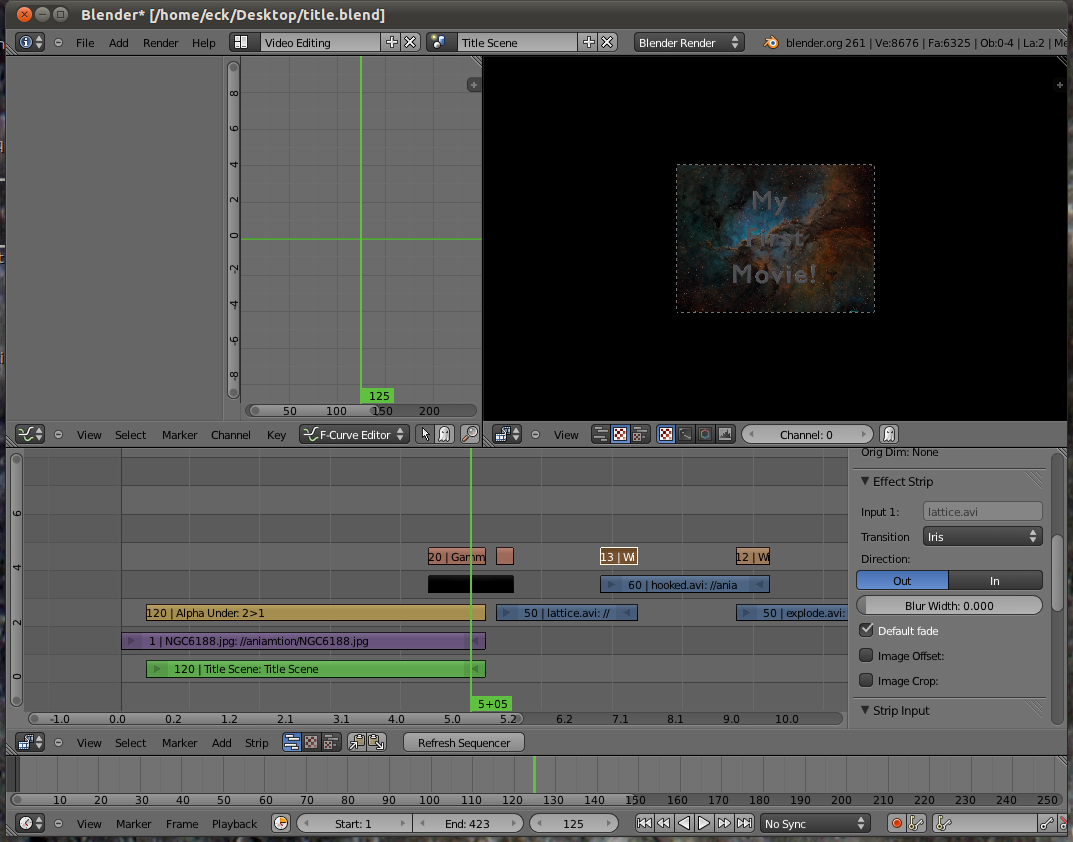The width and height of the screenshot is (1073, 842).
Task: Delete the Video Editing screen layout
Action: tap(410, 42)
